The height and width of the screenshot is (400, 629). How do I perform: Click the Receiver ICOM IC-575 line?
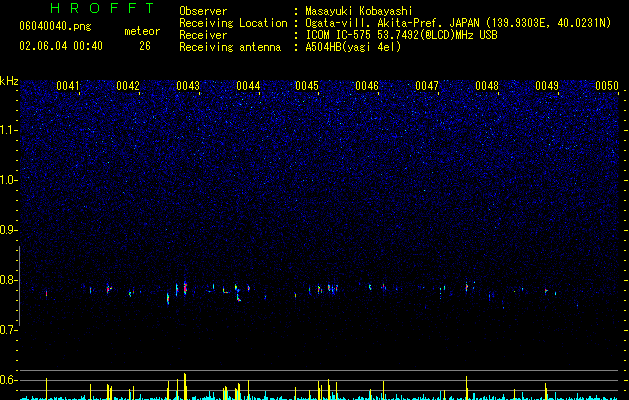click(x=401, y=35)
